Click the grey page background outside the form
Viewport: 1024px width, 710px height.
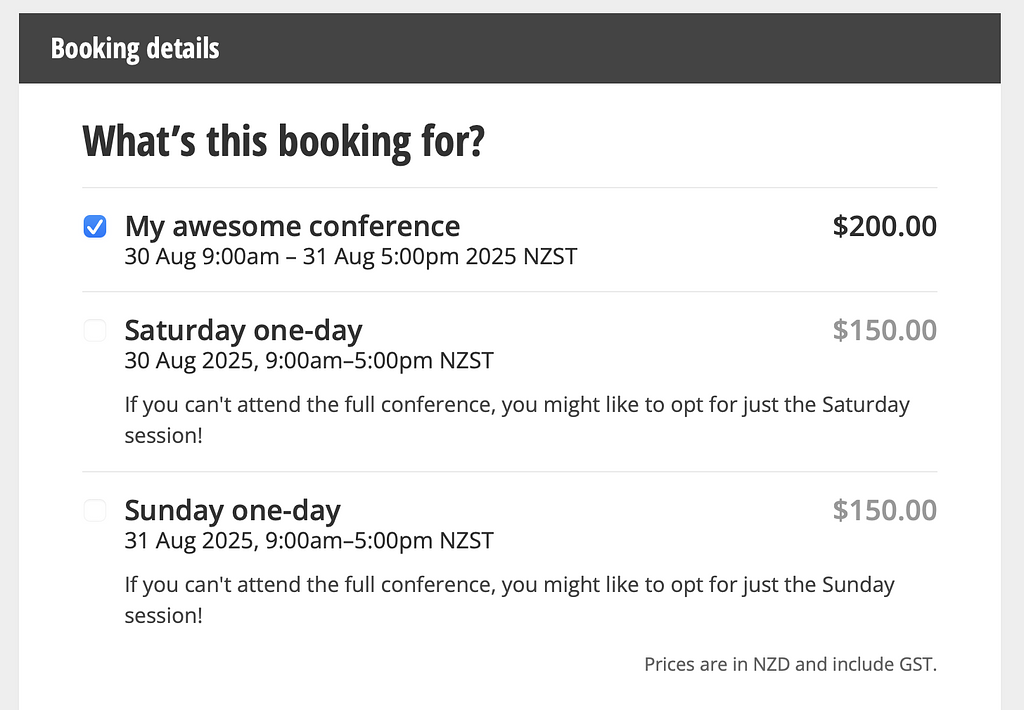1012,400
